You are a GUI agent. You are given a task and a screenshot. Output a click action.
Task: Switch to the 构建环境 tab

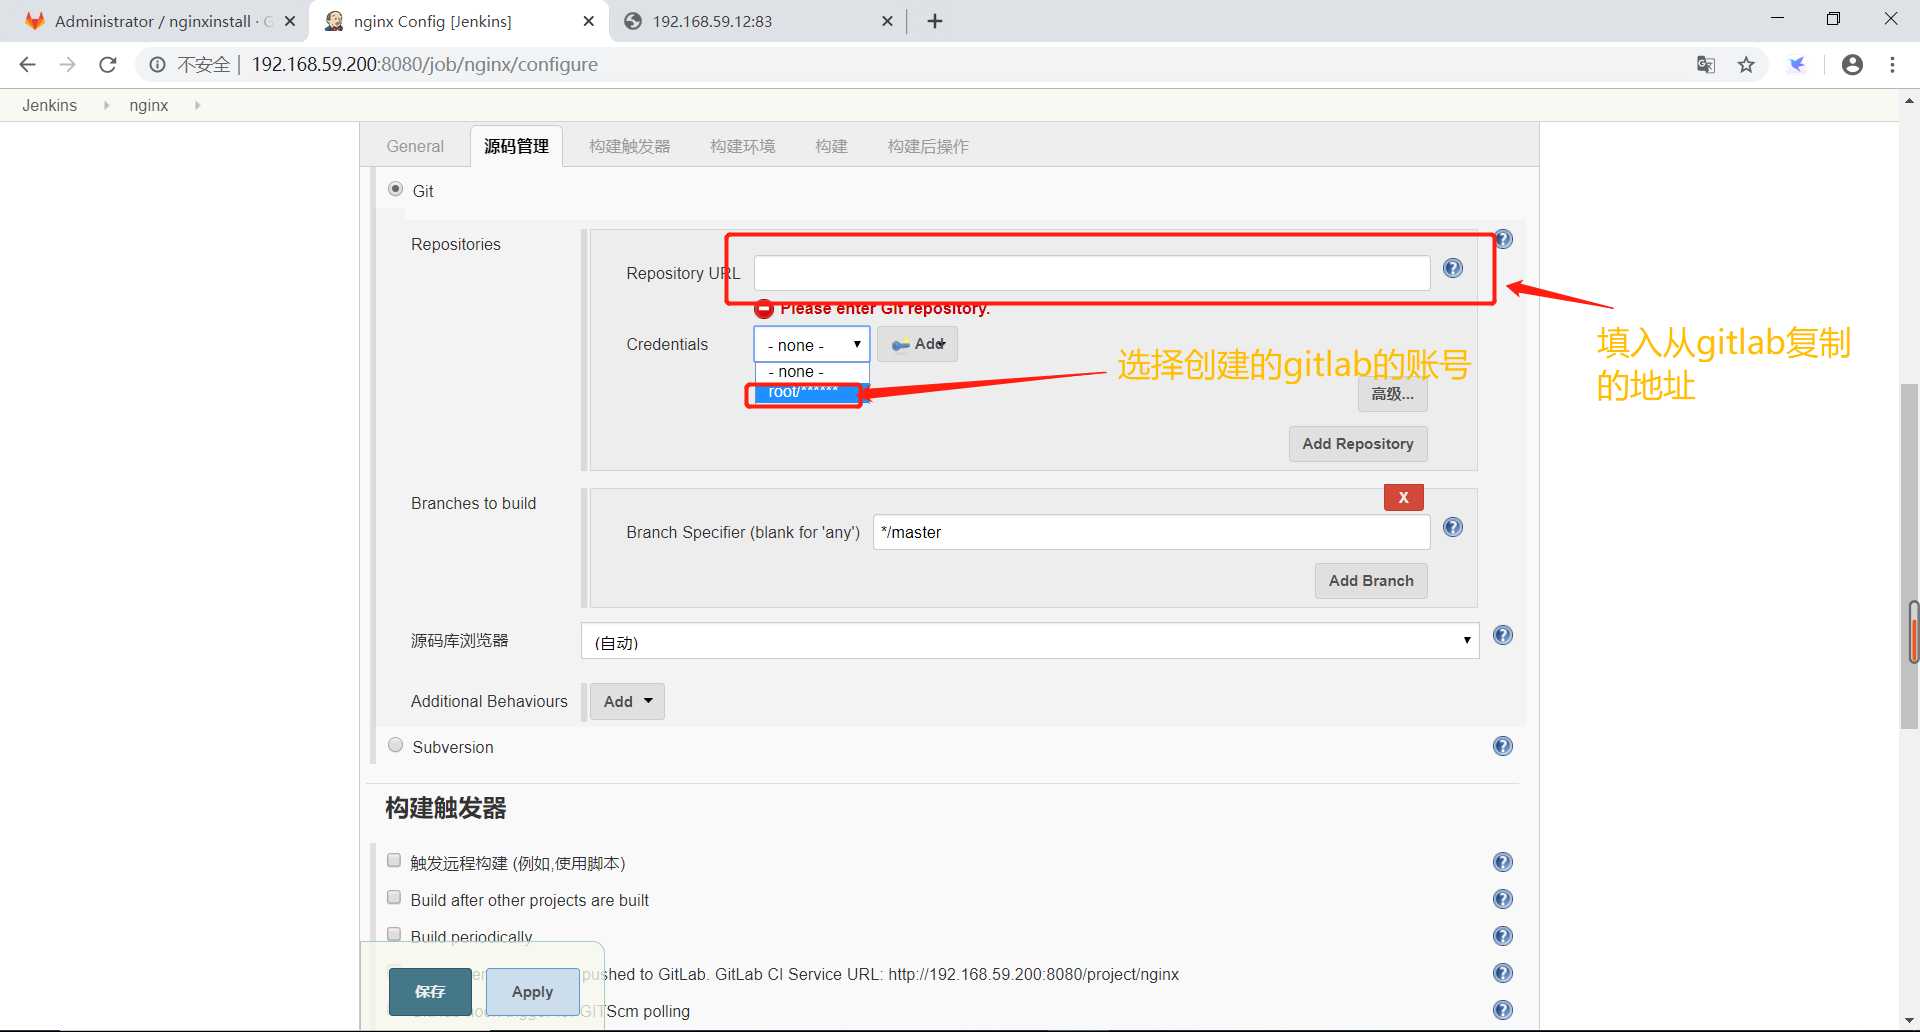(x=742, y=146)
